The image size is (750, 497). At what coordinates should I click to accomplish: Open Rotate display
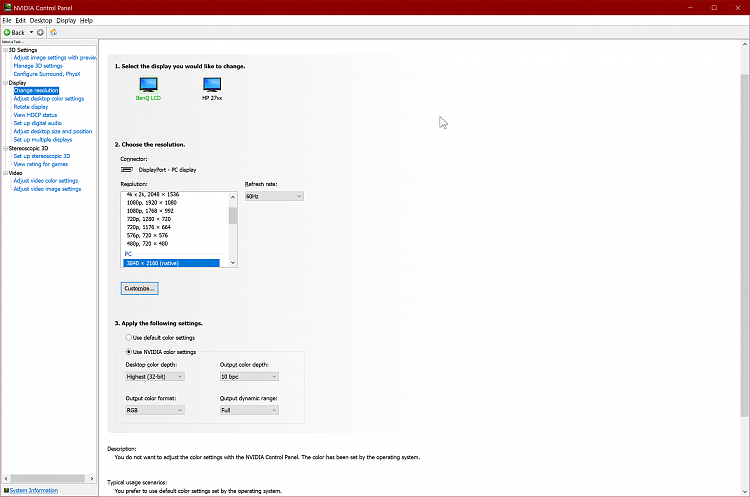31,107
